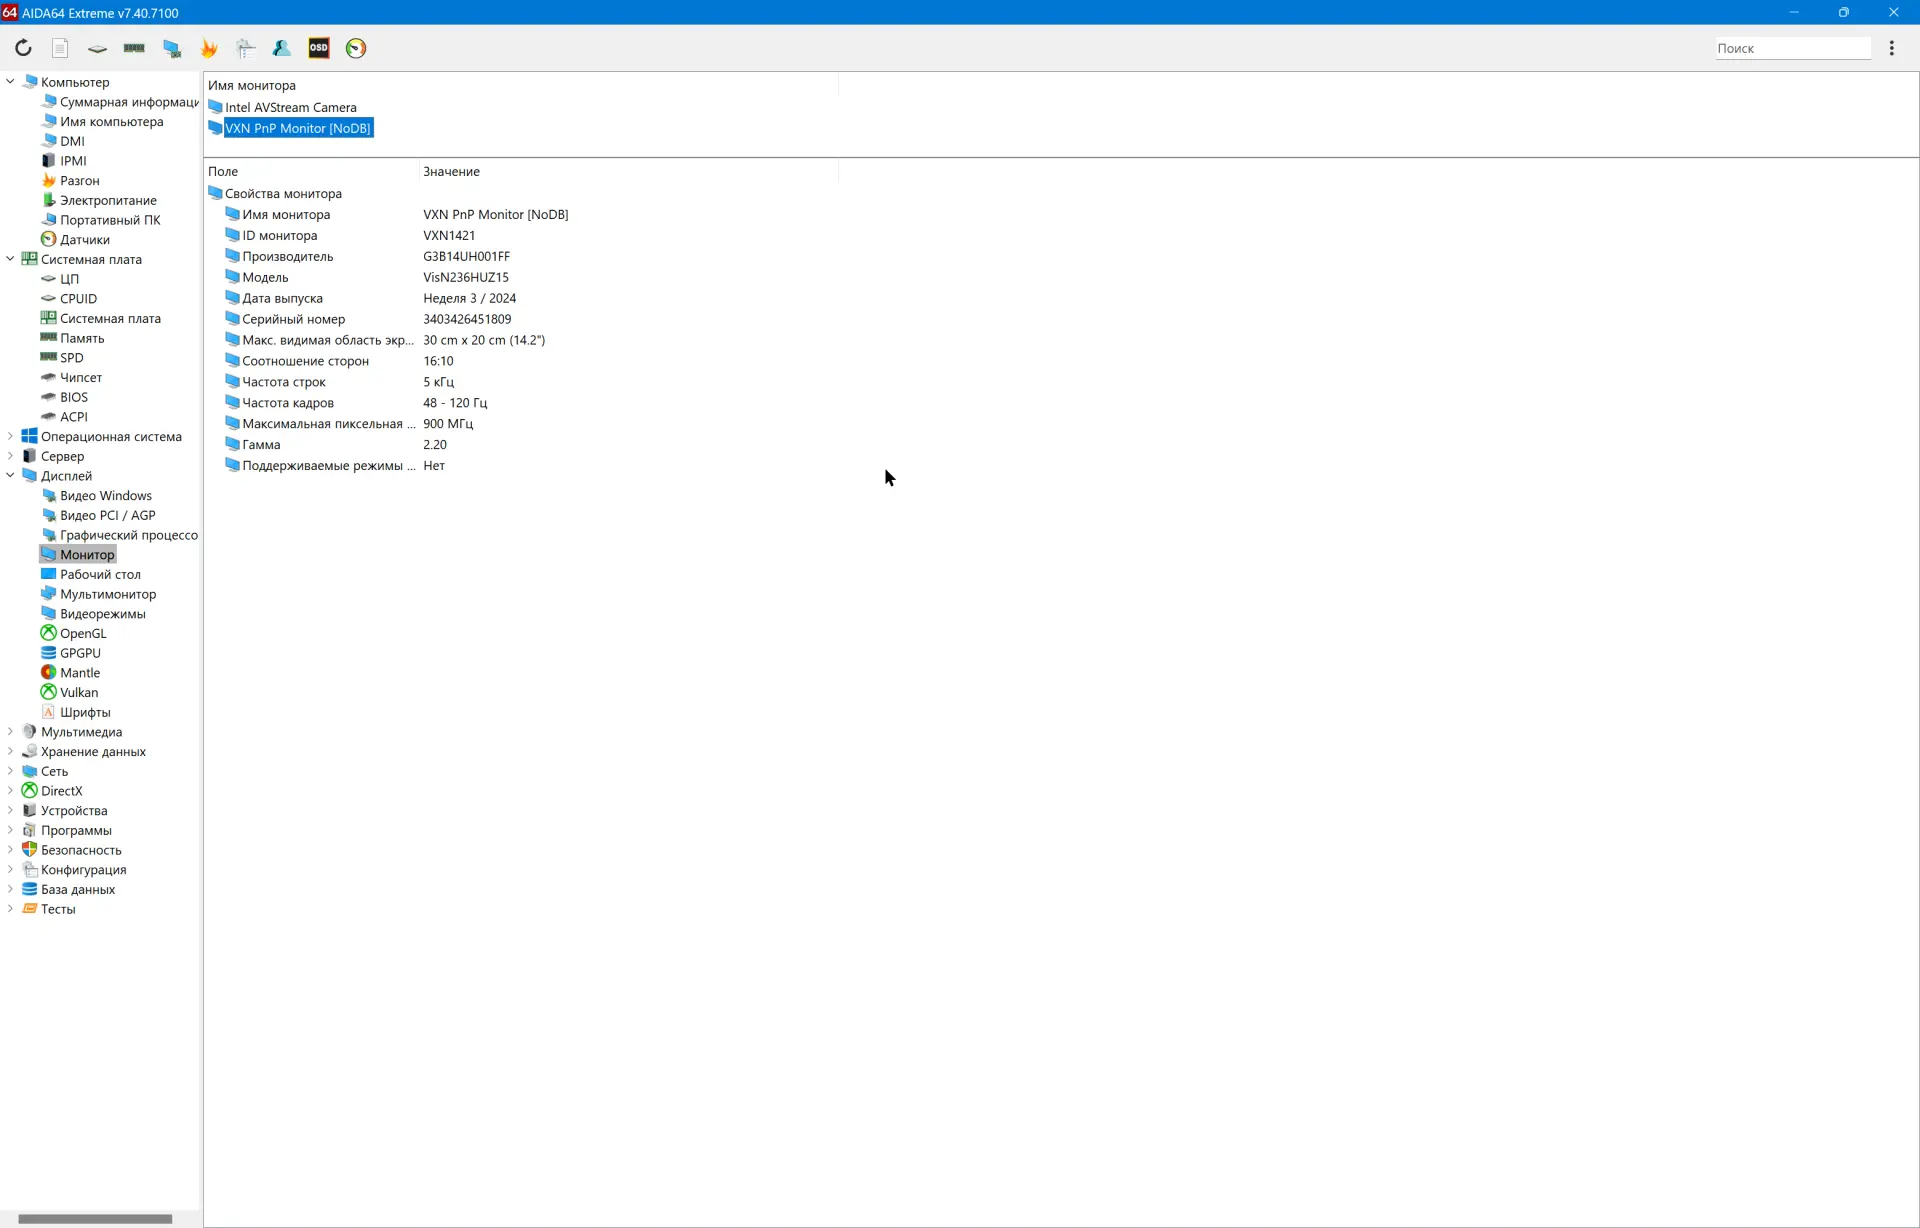This screenshot has width=1920, height=1228.
Task: Collapse the Дисплей tree node
Action: (x=10, y=476)
